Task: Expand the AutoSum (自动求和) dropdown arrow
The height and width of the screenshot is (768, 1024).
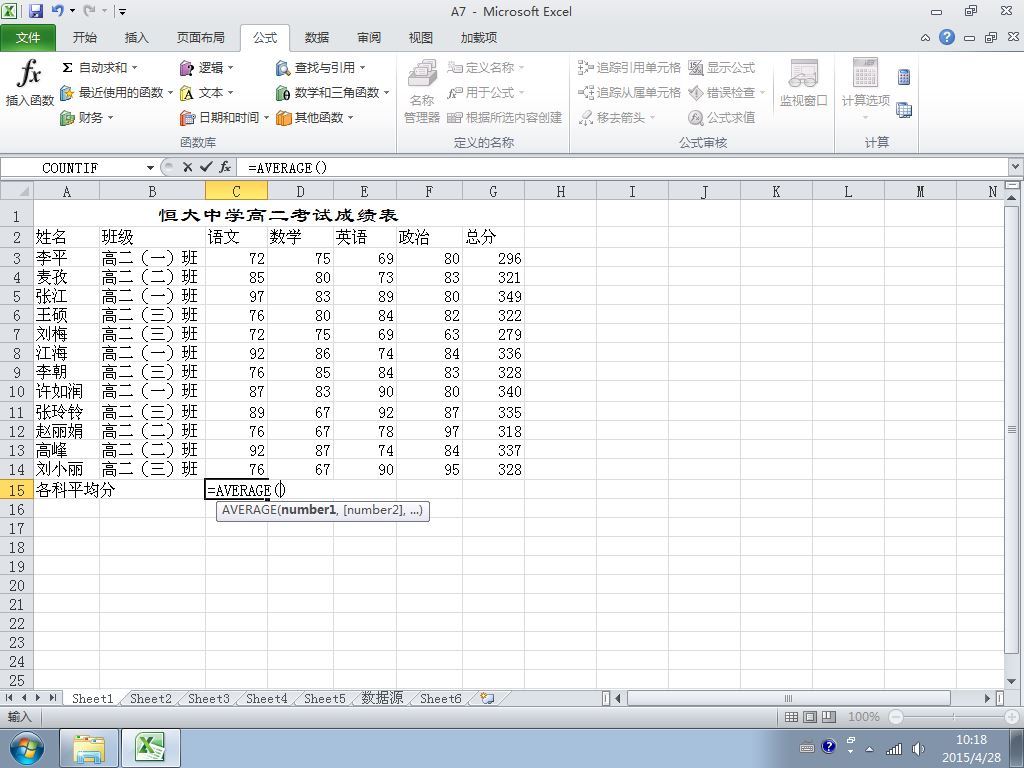Action: click(x=135, y=68)
